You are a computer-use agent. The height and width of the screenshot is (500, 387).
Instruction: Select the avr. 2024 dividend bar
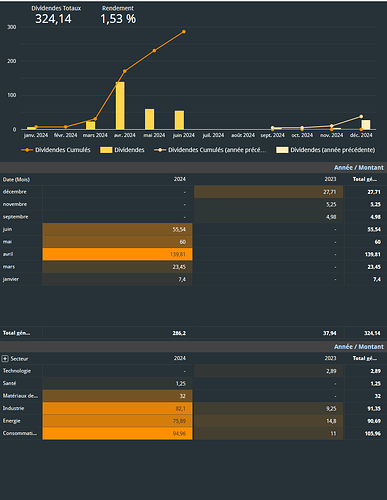pyautogui.click(x=120, y=106)
